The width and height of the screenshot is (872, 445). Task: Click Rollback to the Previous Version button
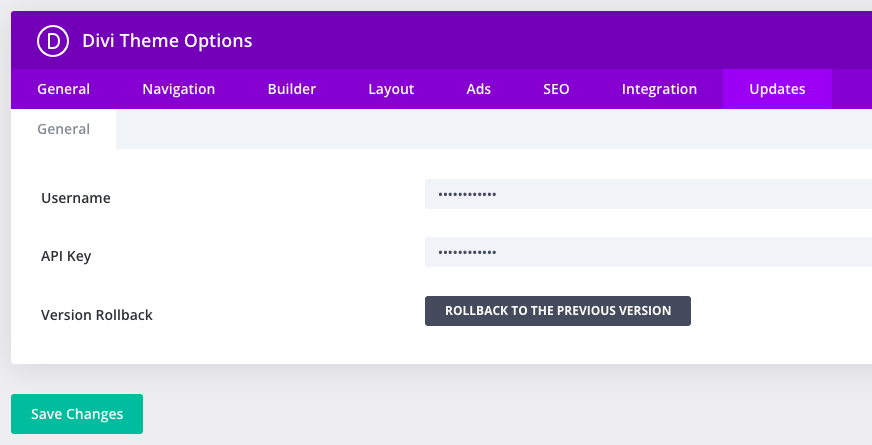[558, 311]
